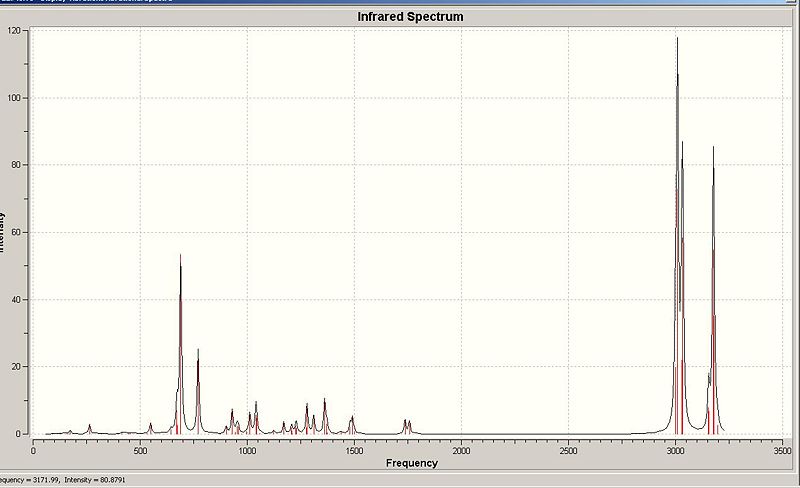Click the y-axis tick label "60"
The height and width of the screenshot is (488, 800).
[16, 232]
